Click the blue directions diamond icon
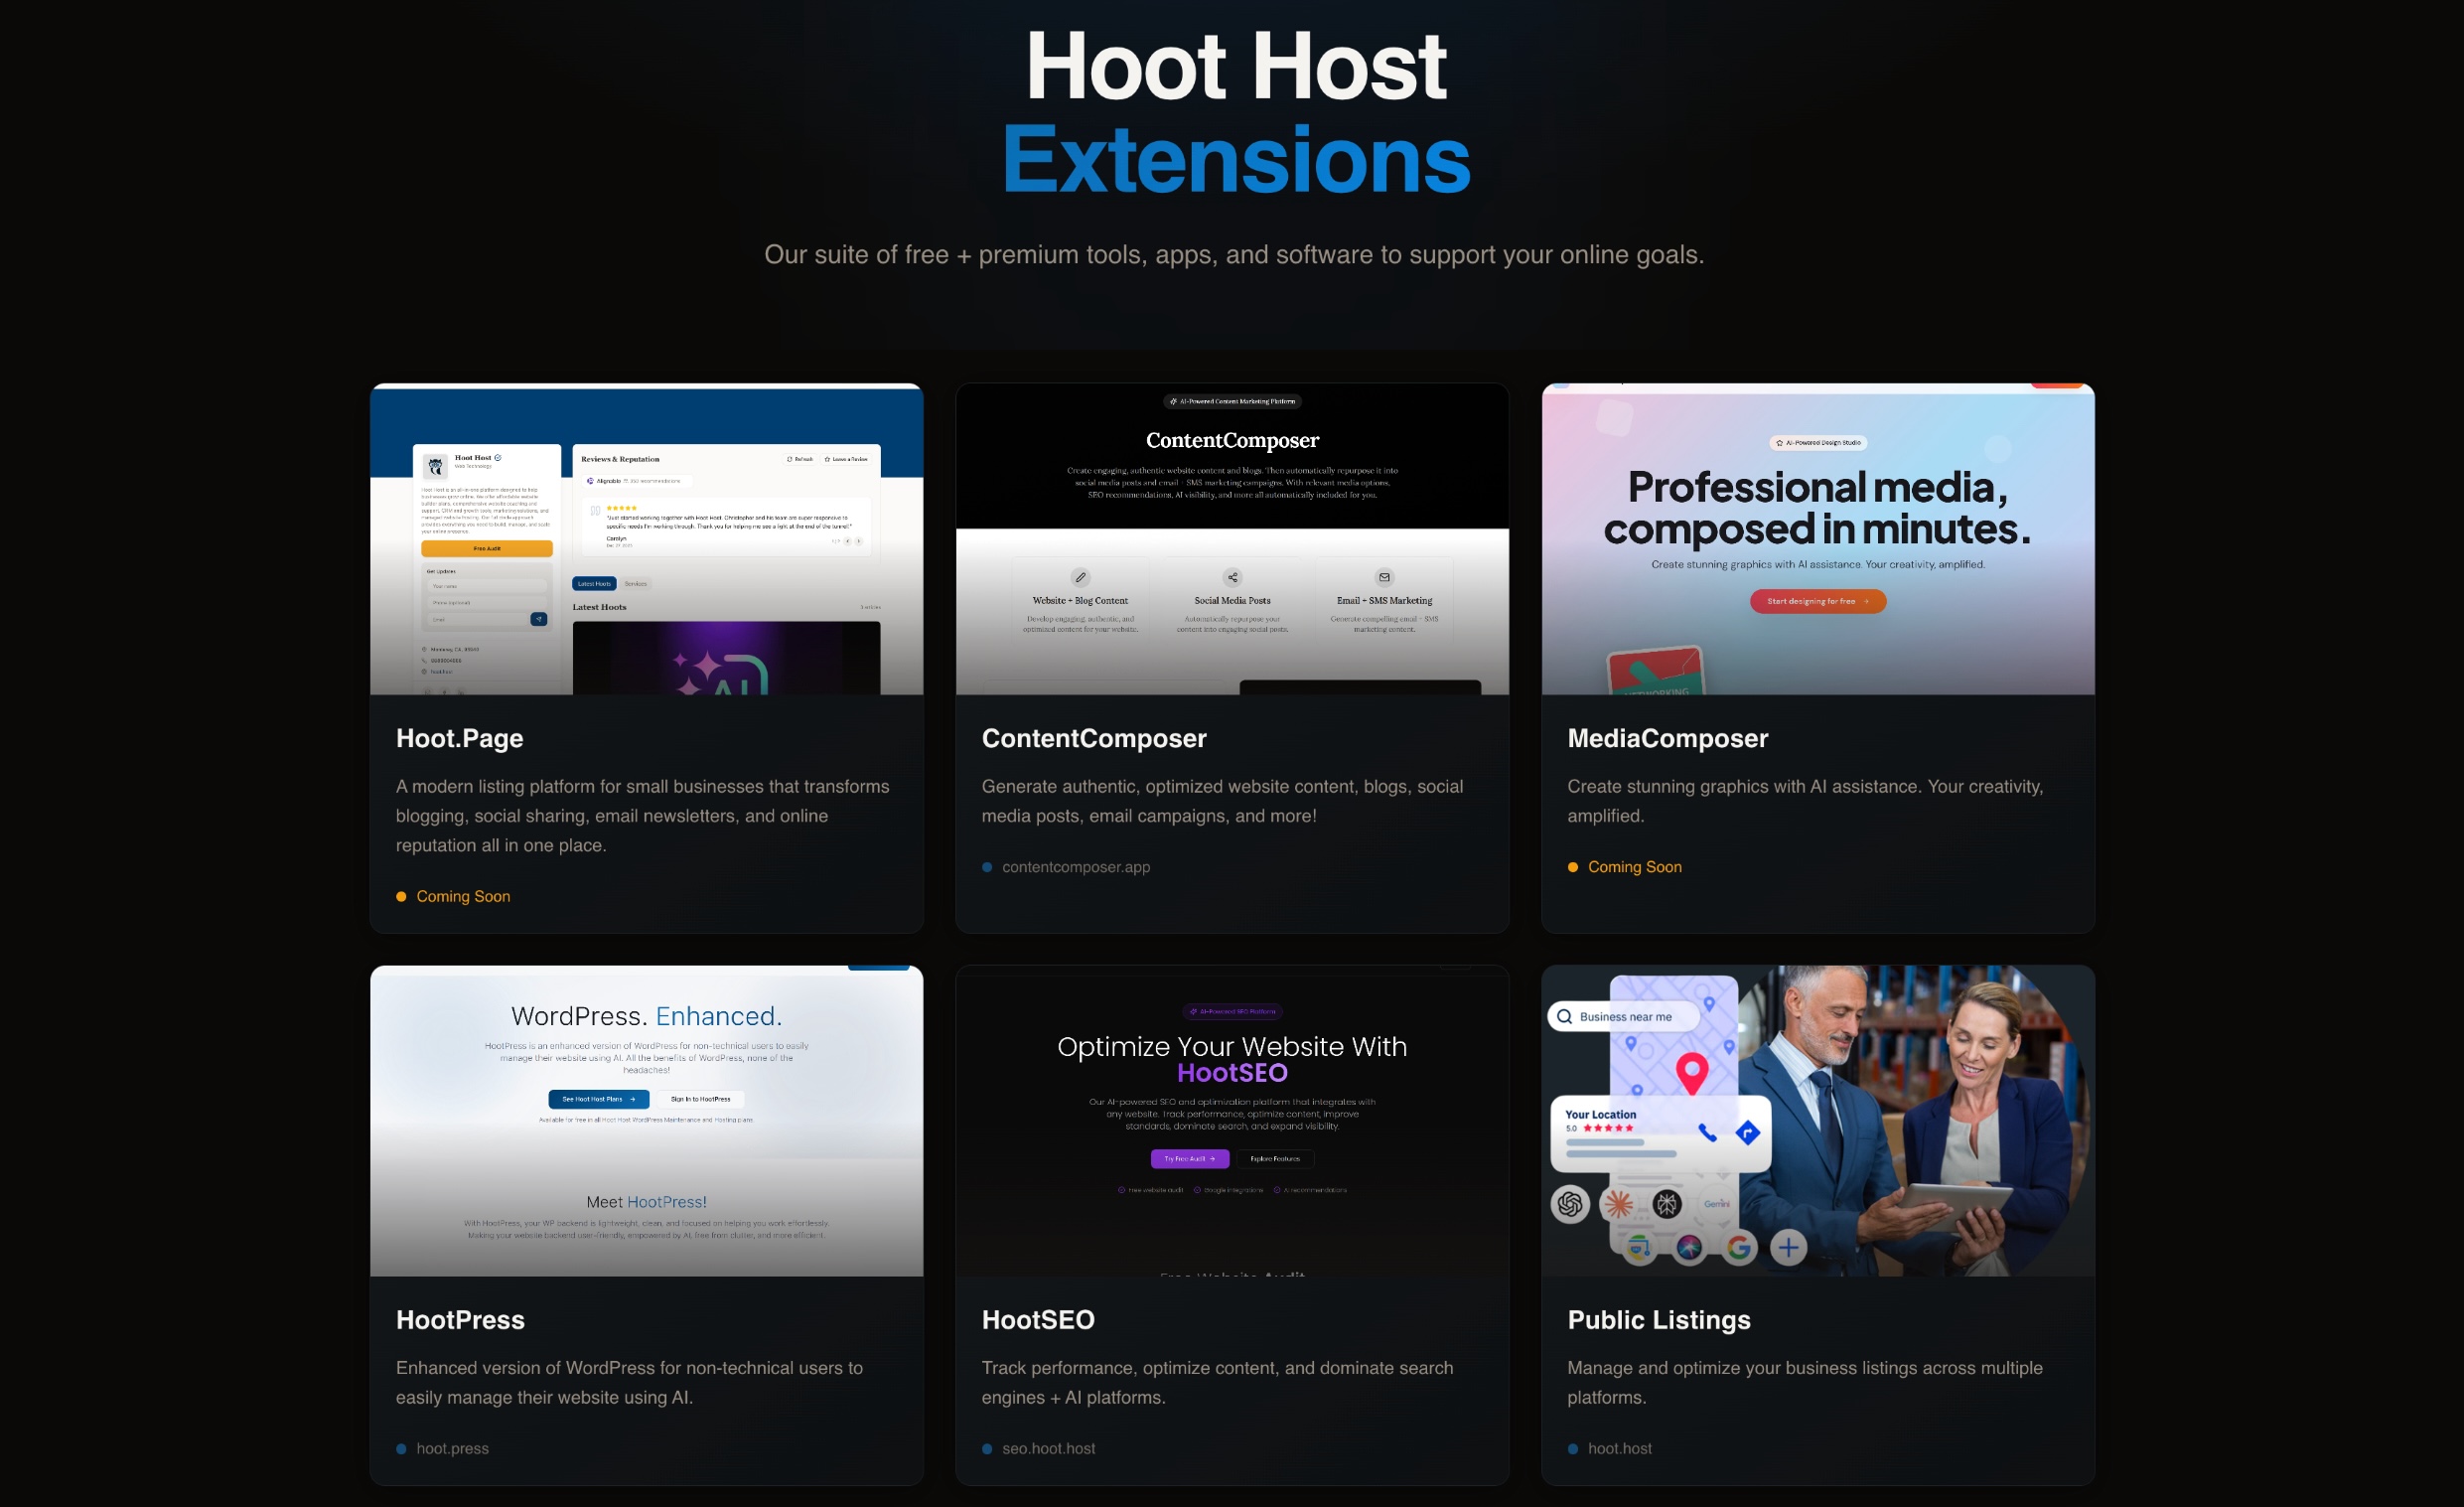The image size is (2464, 1507). tap(1747, 1132)
